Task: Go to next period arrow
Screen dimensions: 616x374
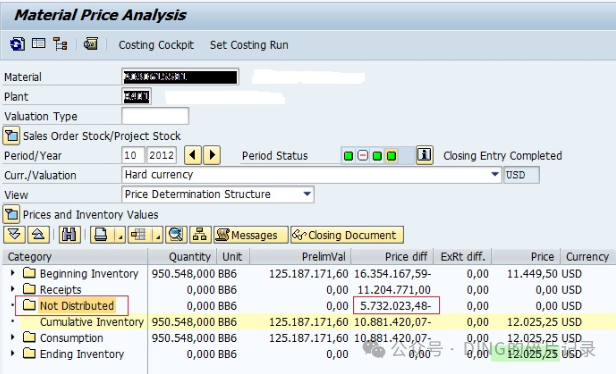Action: click(x=212, y=155)
